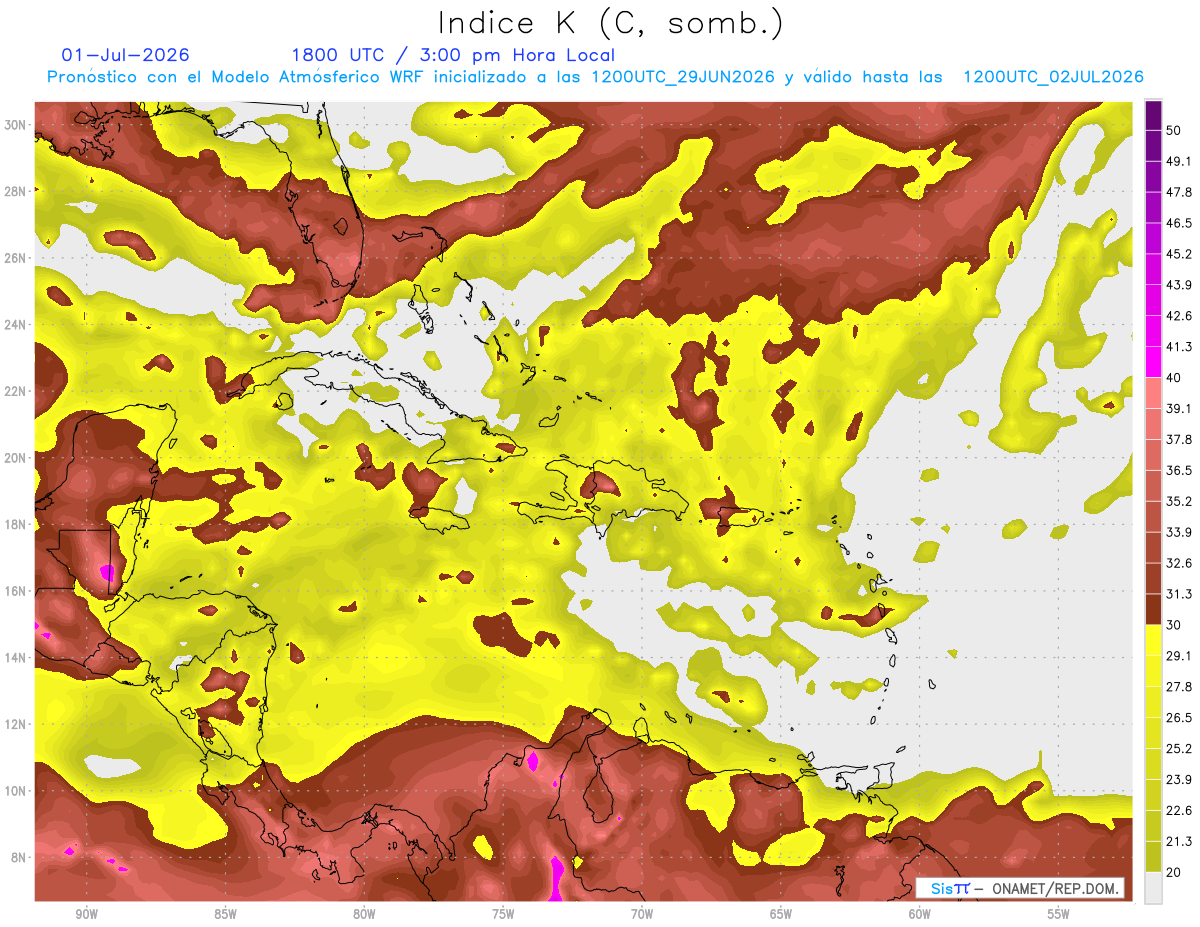
Task: Click the colorbar value 39.1
Action: click(1180, 408)
